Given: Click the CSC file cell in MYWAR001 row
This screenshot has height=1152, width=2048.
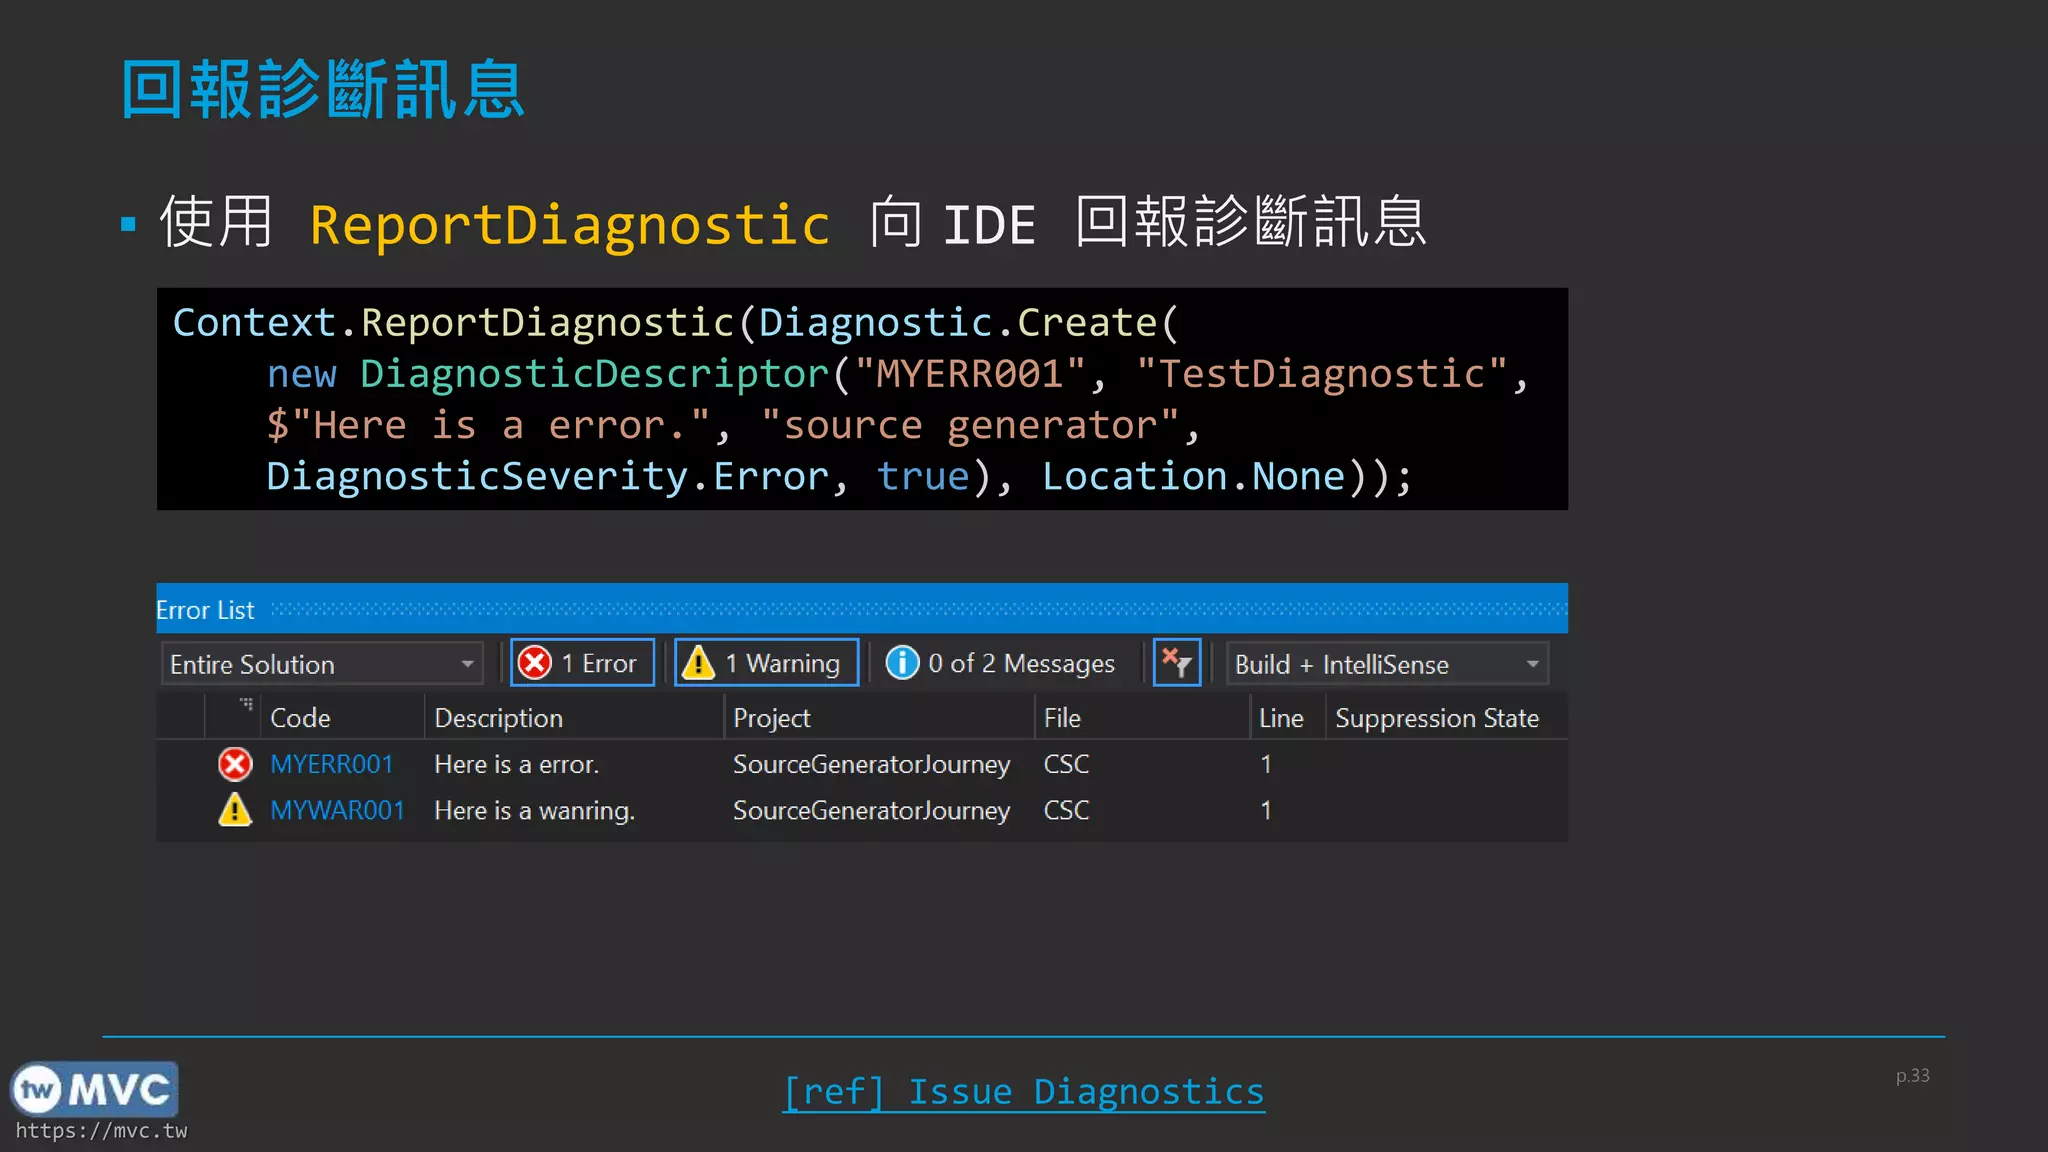Looking at the screenshot, I should pos(1066,810).
